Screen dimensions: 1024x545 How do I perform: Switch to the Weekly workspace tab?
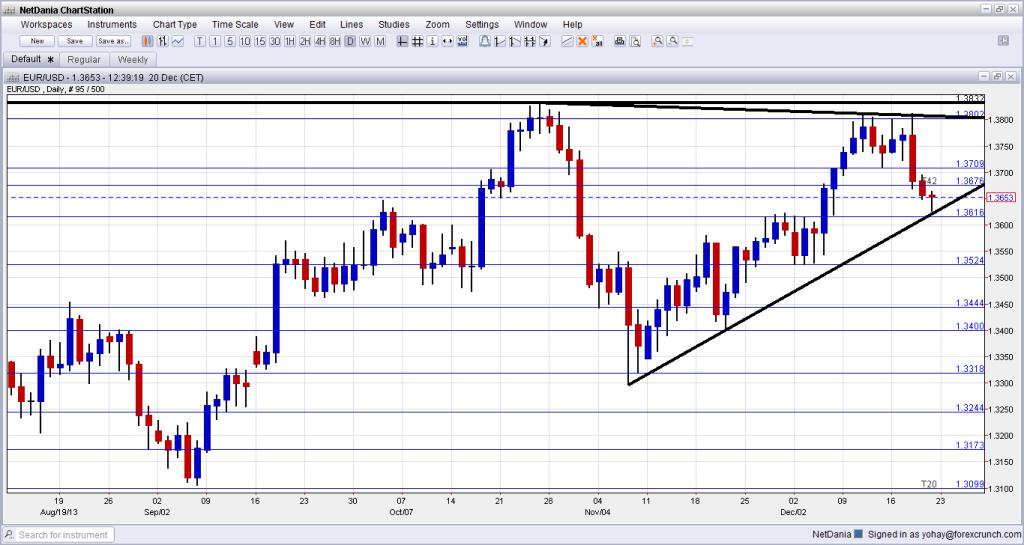click(133, 59)
